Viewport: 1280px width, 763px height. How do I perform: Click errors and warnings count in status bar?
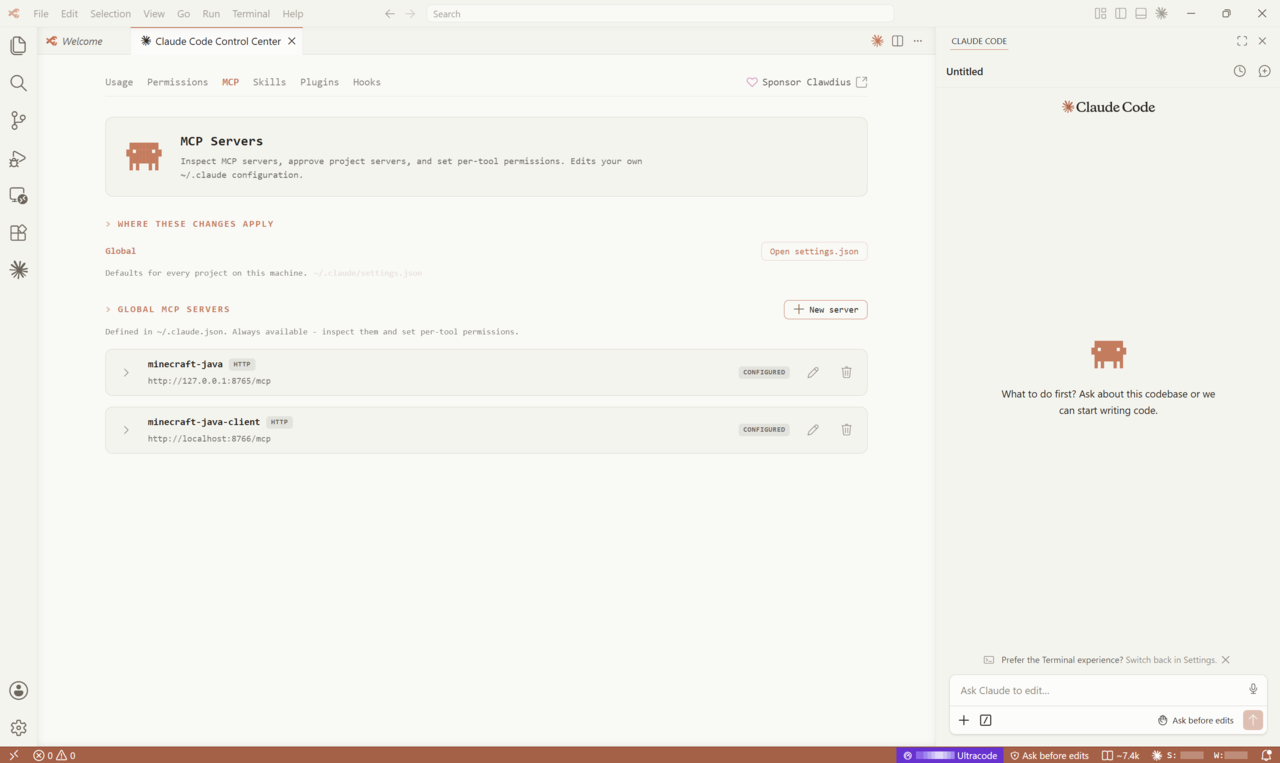[54, 755]
